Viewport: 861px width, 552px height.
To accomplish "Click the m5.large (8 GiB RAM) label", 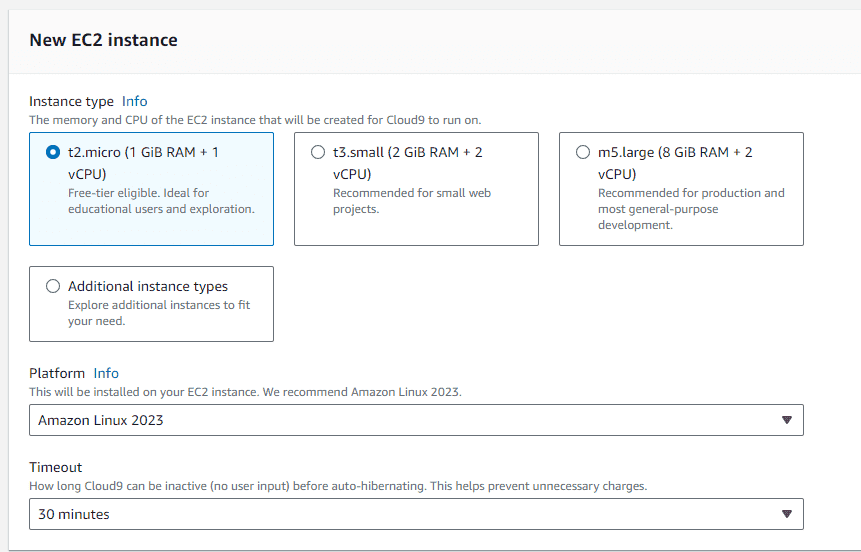I will tap(675, 163).
